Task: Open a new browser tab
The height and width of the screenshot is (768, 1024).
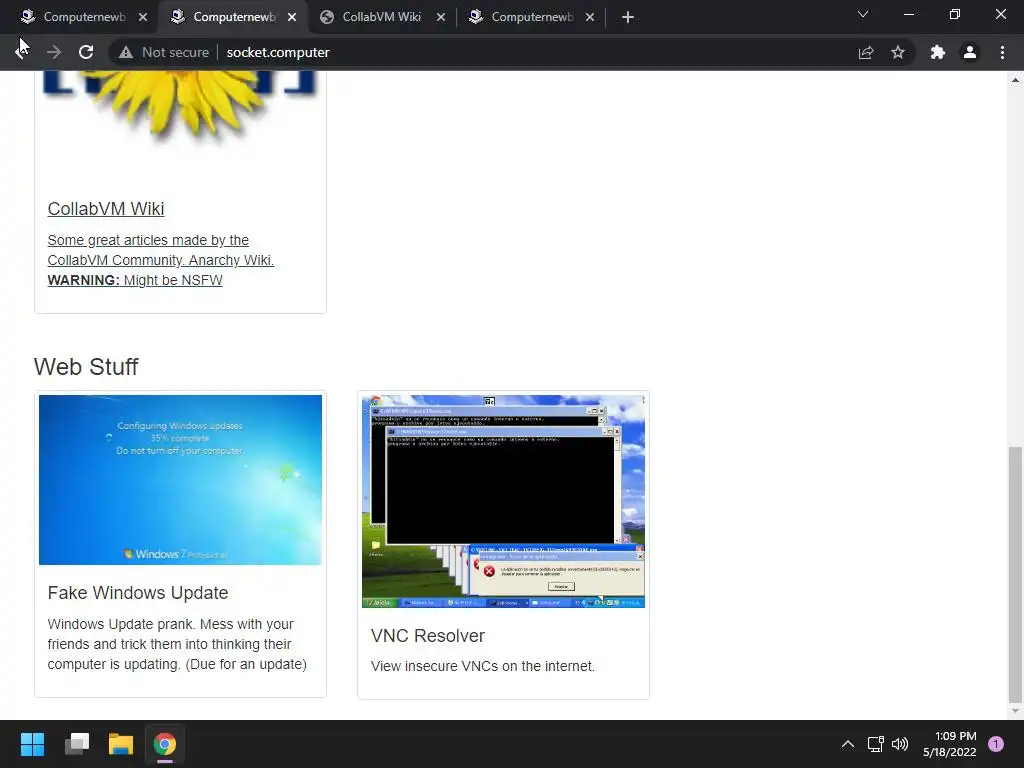Action: 628,17
